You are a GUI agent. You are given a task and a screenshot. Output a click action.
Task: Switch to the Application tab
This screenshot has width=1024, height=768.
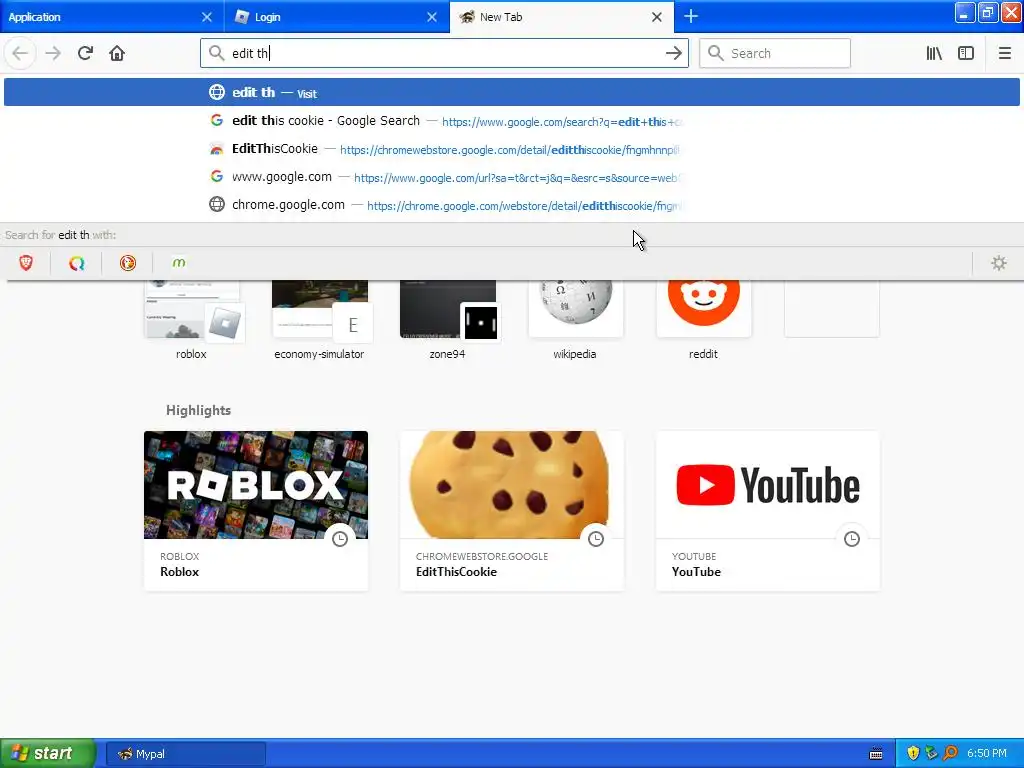tap(112, 16)
